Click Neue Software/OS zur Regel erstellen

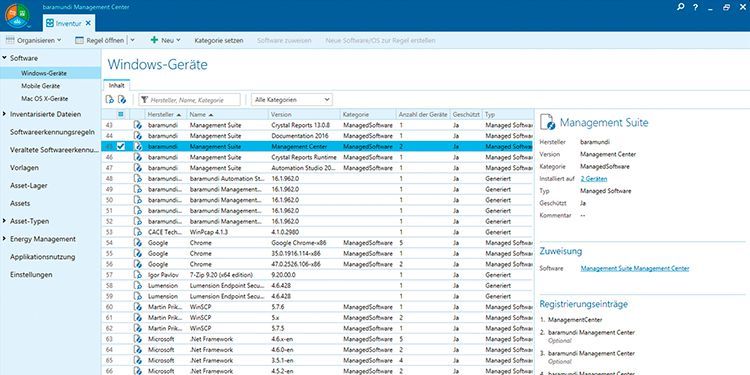(380, 41)
